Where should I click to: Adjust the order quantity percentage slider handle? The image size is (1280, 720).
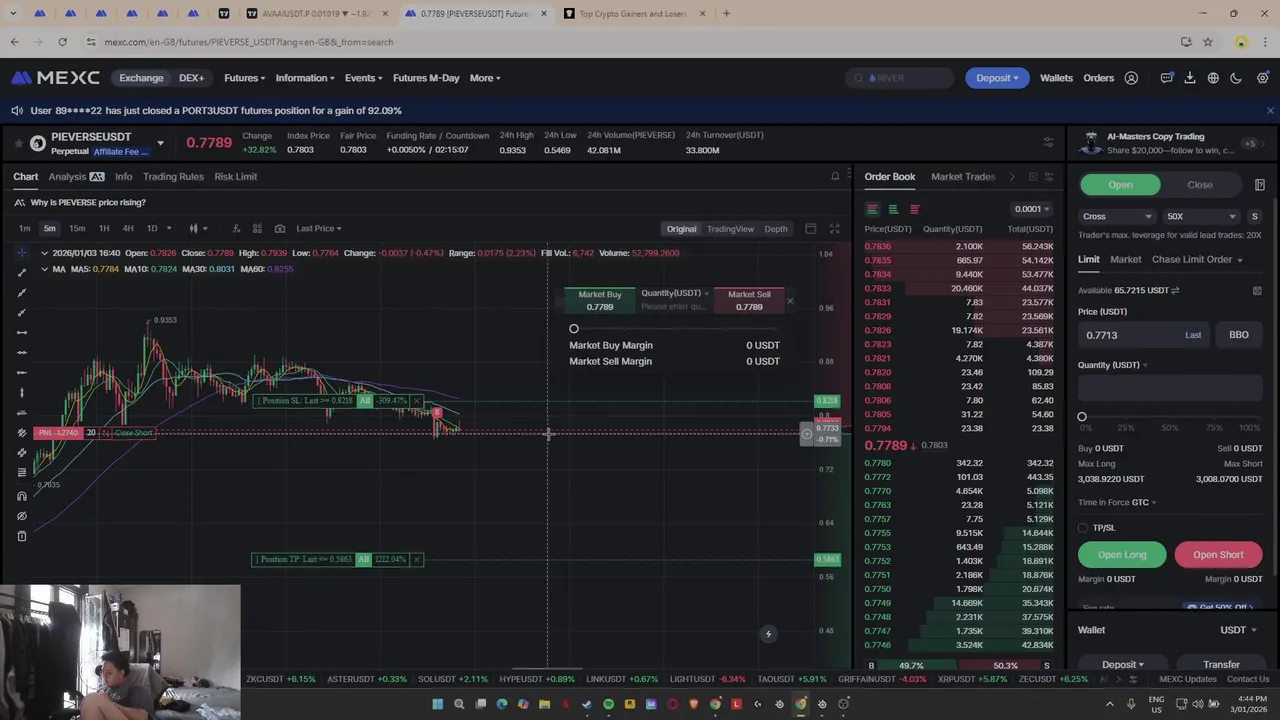[1082, 416]
